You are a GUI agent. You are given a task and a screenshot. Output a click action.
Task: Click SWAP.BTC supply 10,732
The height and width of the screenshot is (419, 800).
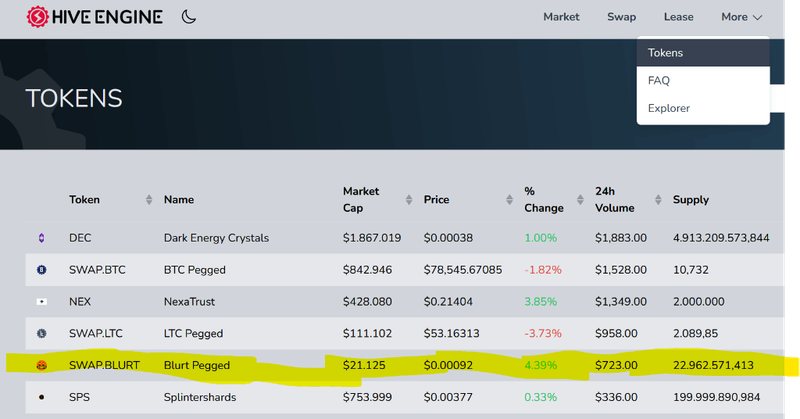691,269
